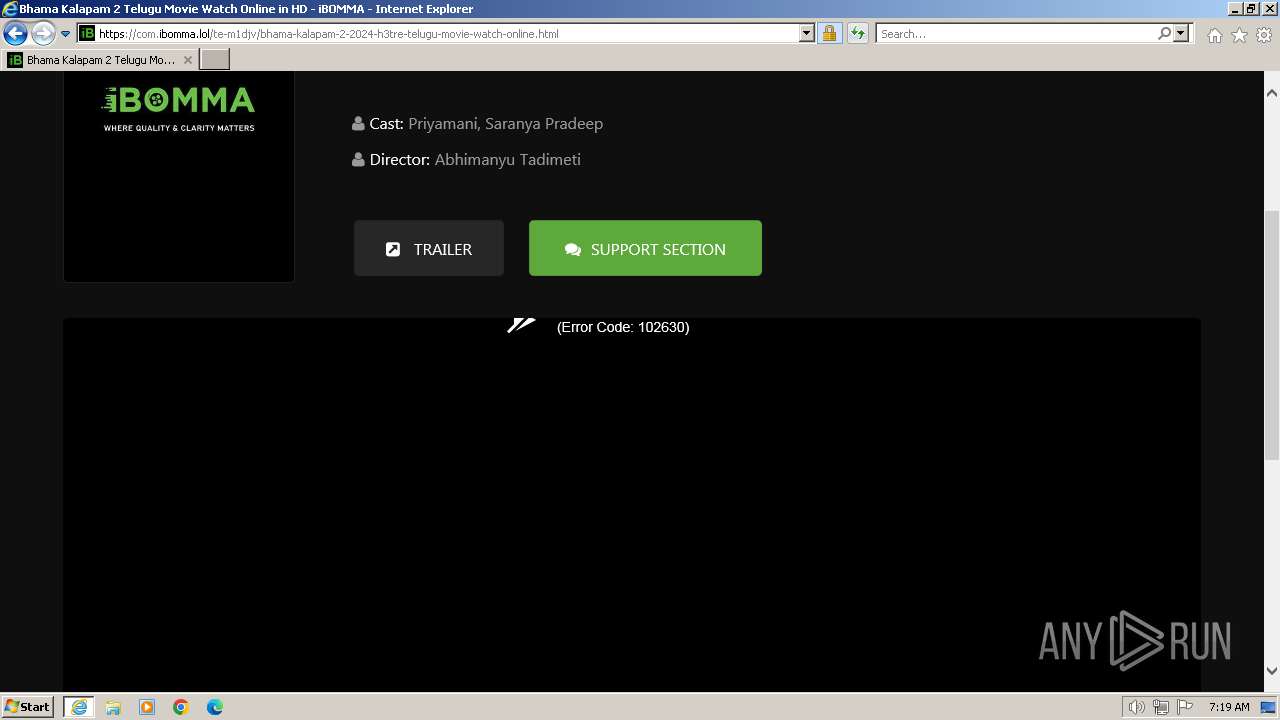The image size is (1280, 720).
Task: Click the page scrollbar up arrow
Action: pyautogui.click(x=1272, y=93)
